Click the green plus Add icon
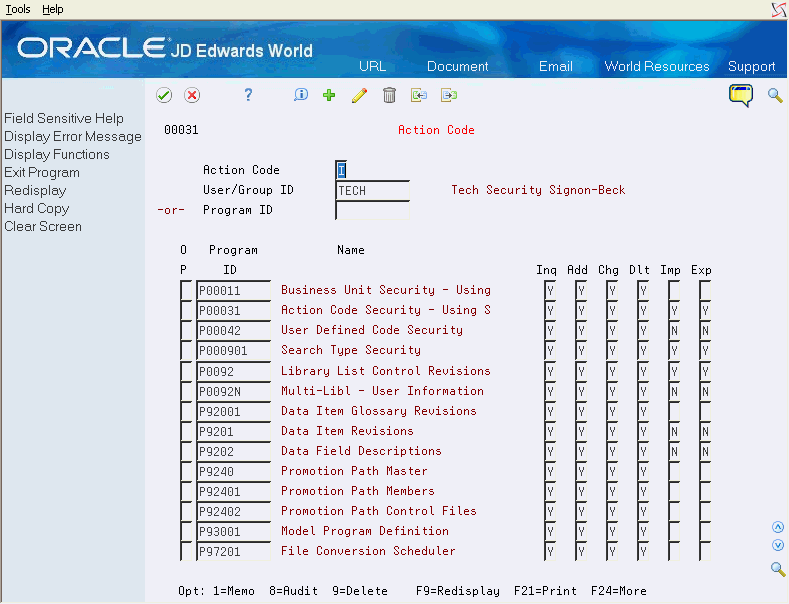The height and width of the screenshot is (604, 789). point(329,95)
